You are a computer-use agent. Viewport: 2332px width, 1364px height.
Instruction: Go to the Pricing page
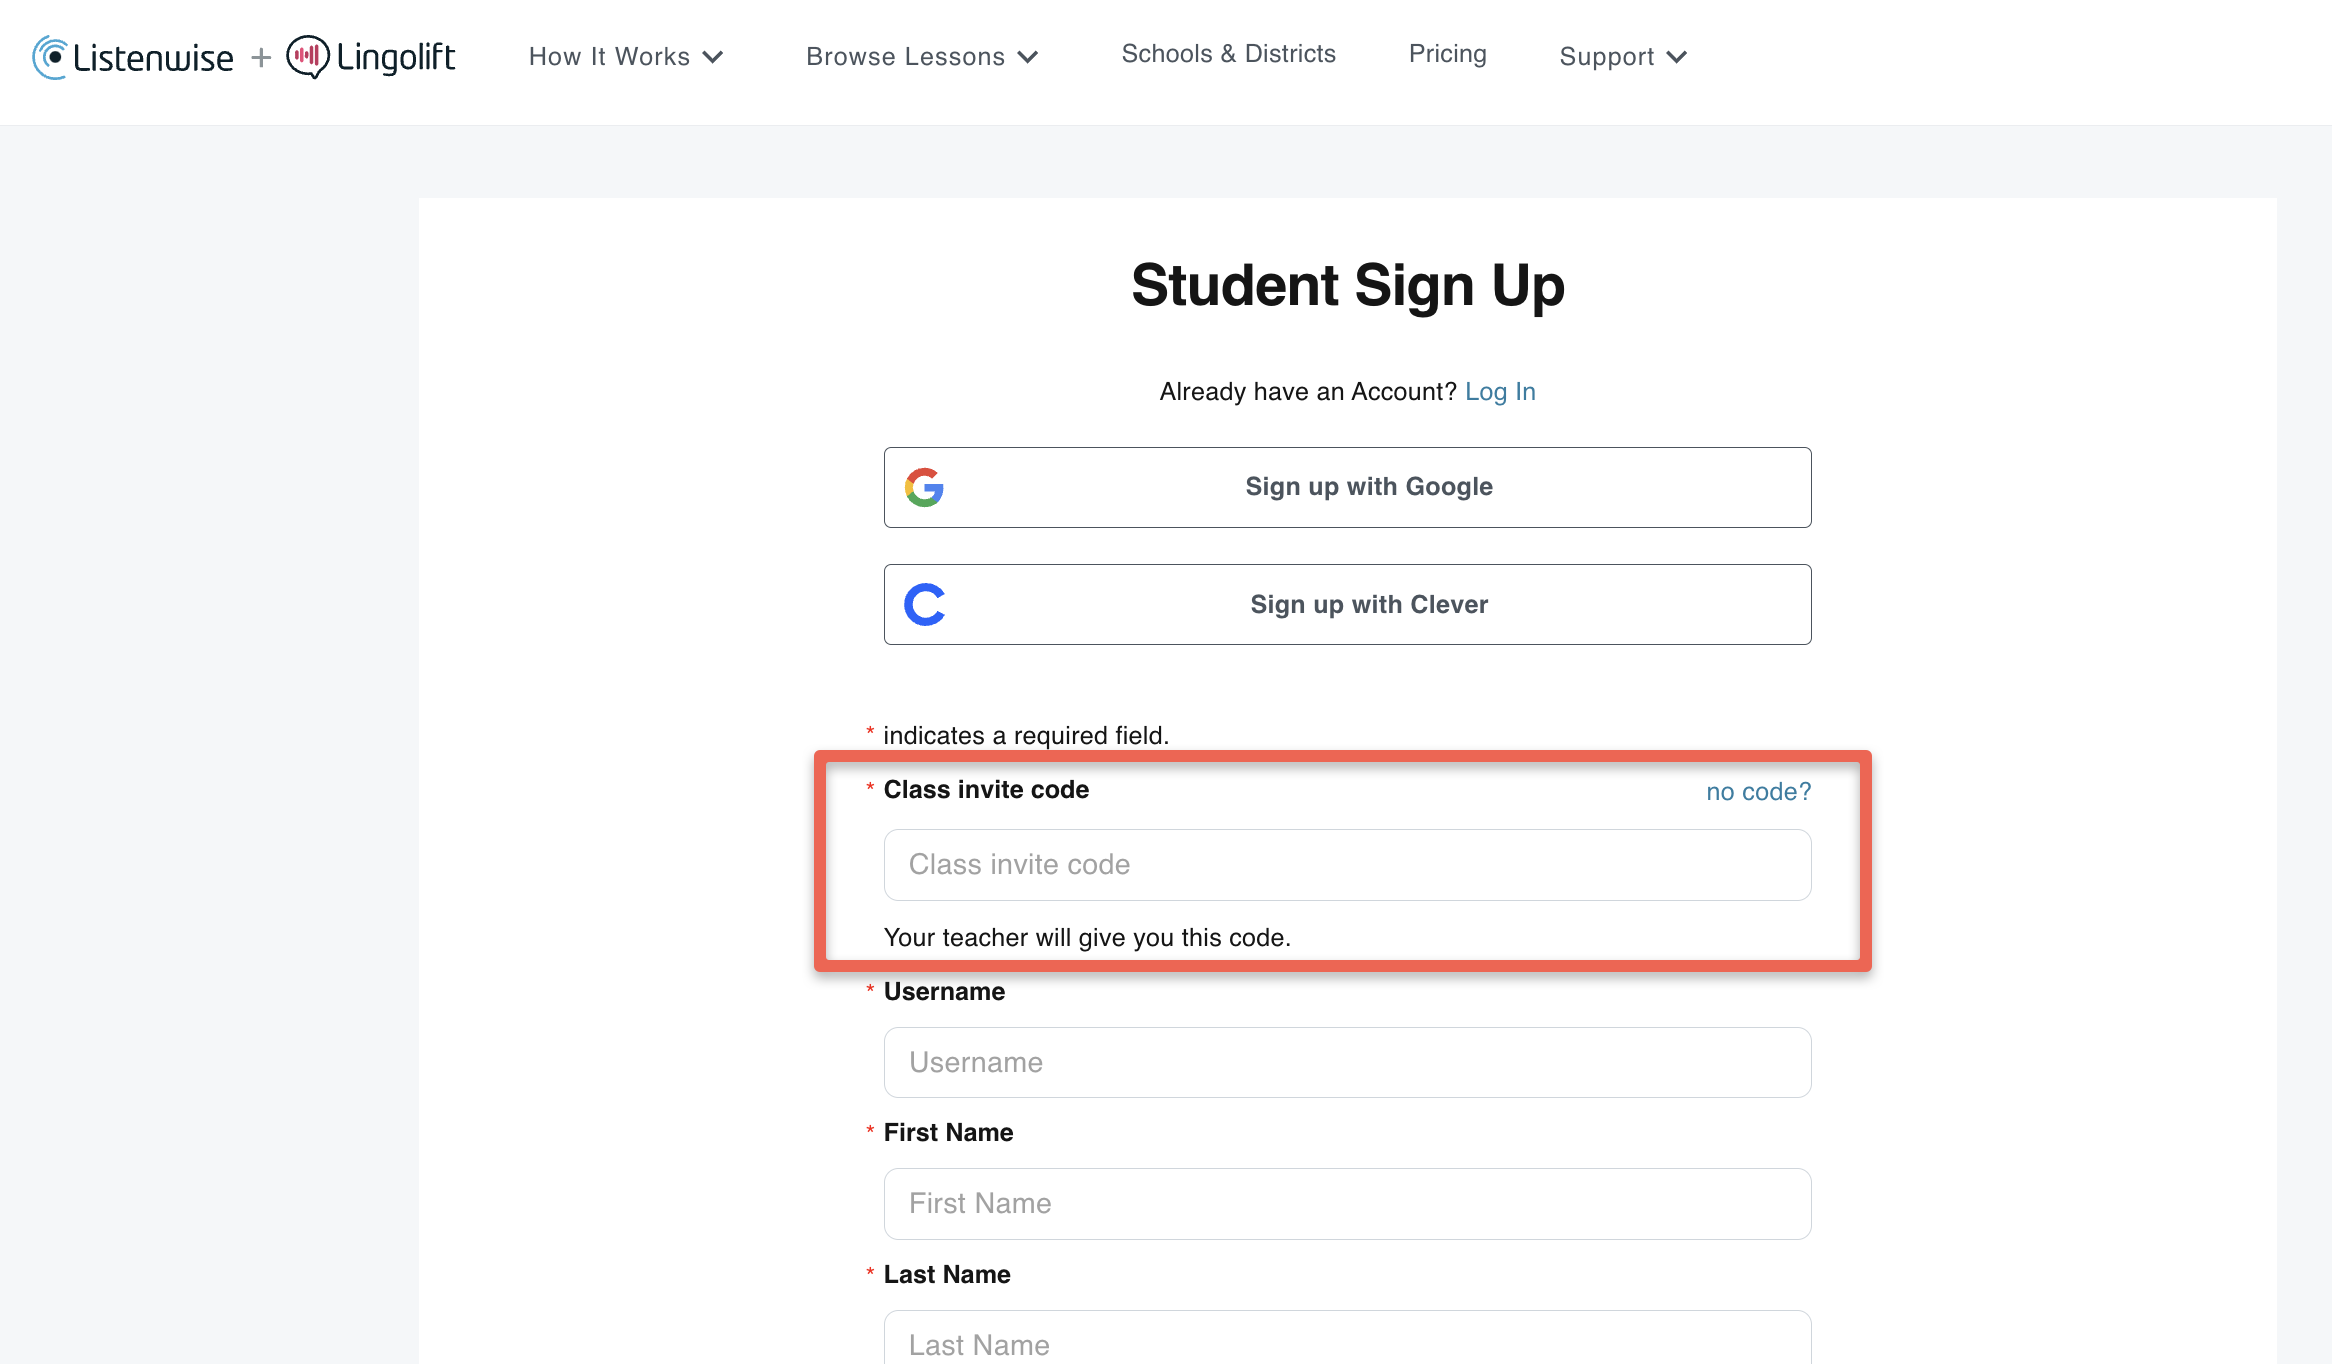click(1447, 54)
